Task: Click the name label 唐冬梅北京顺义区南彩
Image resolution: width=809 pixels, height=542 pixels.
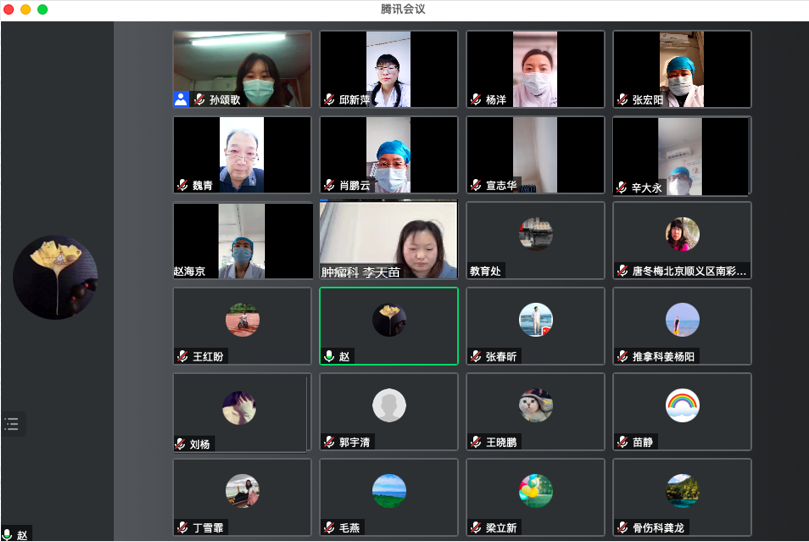Action: pos(688,271)
